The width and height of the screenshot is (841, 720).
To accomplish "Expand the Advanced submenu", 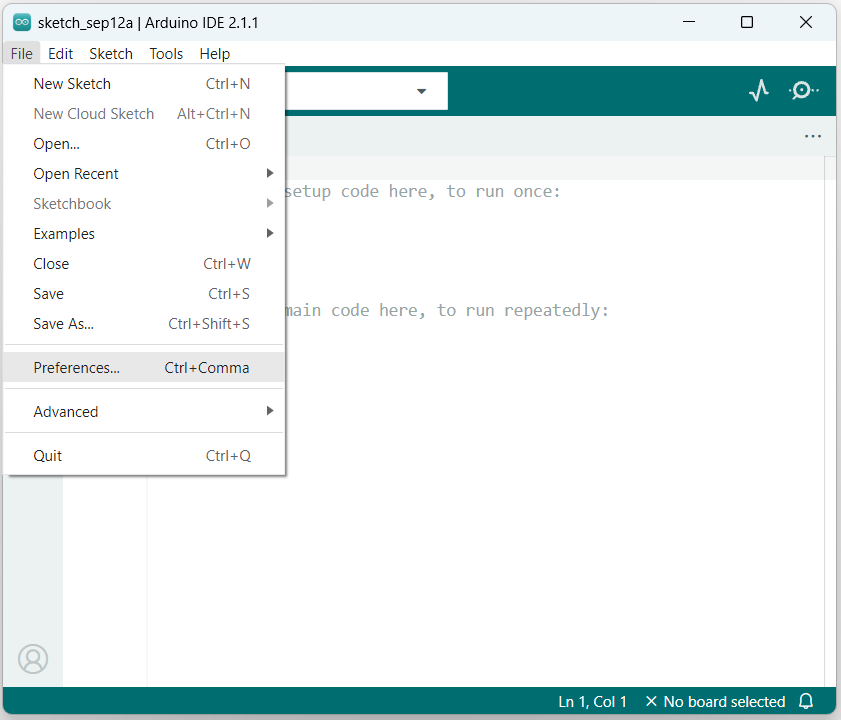I will [x=66, y=411].
